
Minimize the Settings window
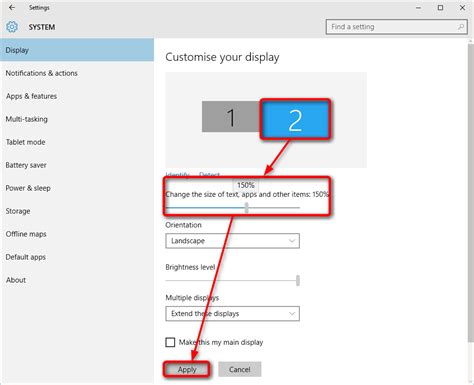(419, 7)
